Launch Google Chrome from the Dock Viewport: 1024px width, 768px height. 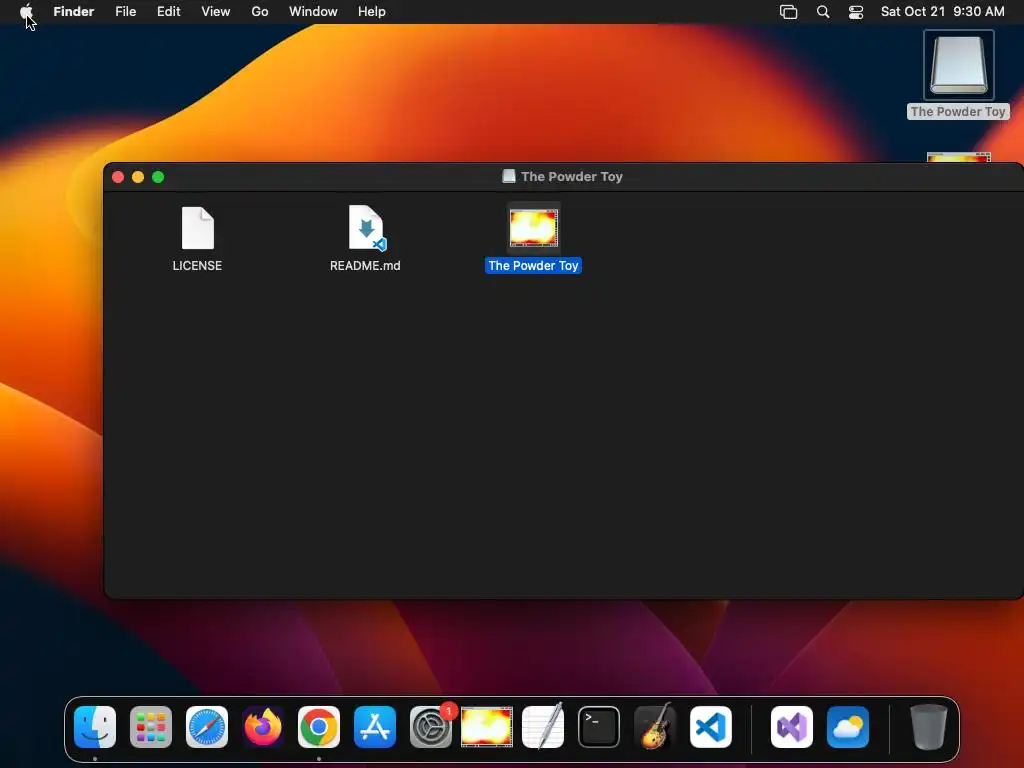tap(319, 727)
